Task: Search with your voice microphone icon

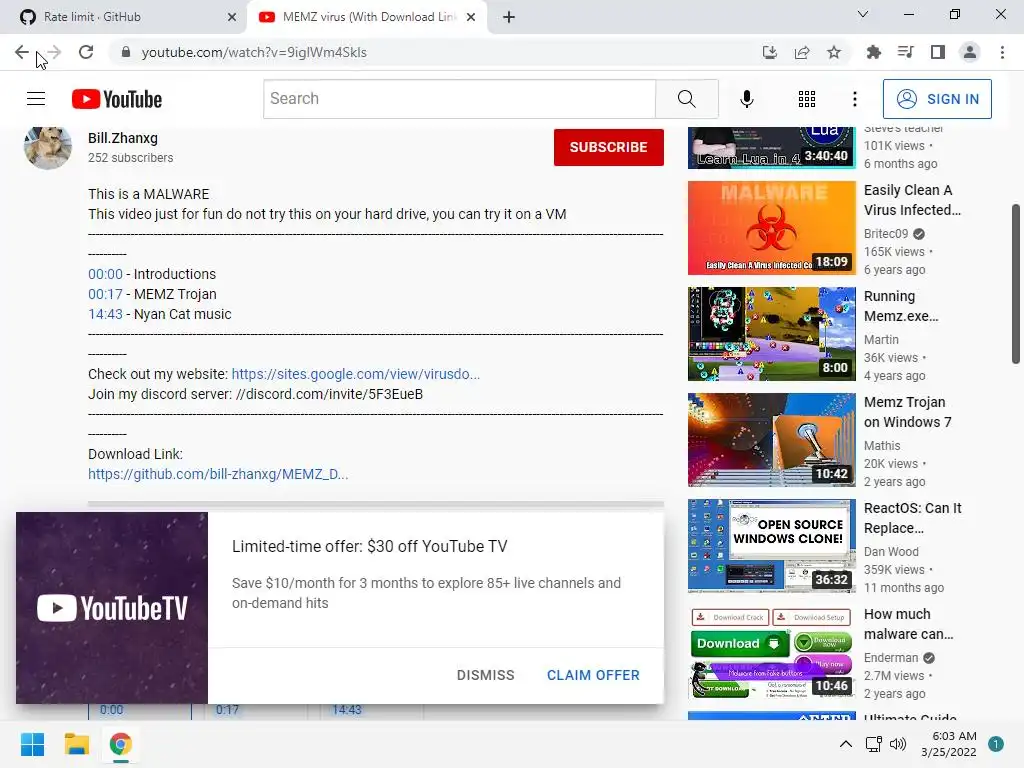Action: click(747, 99)
